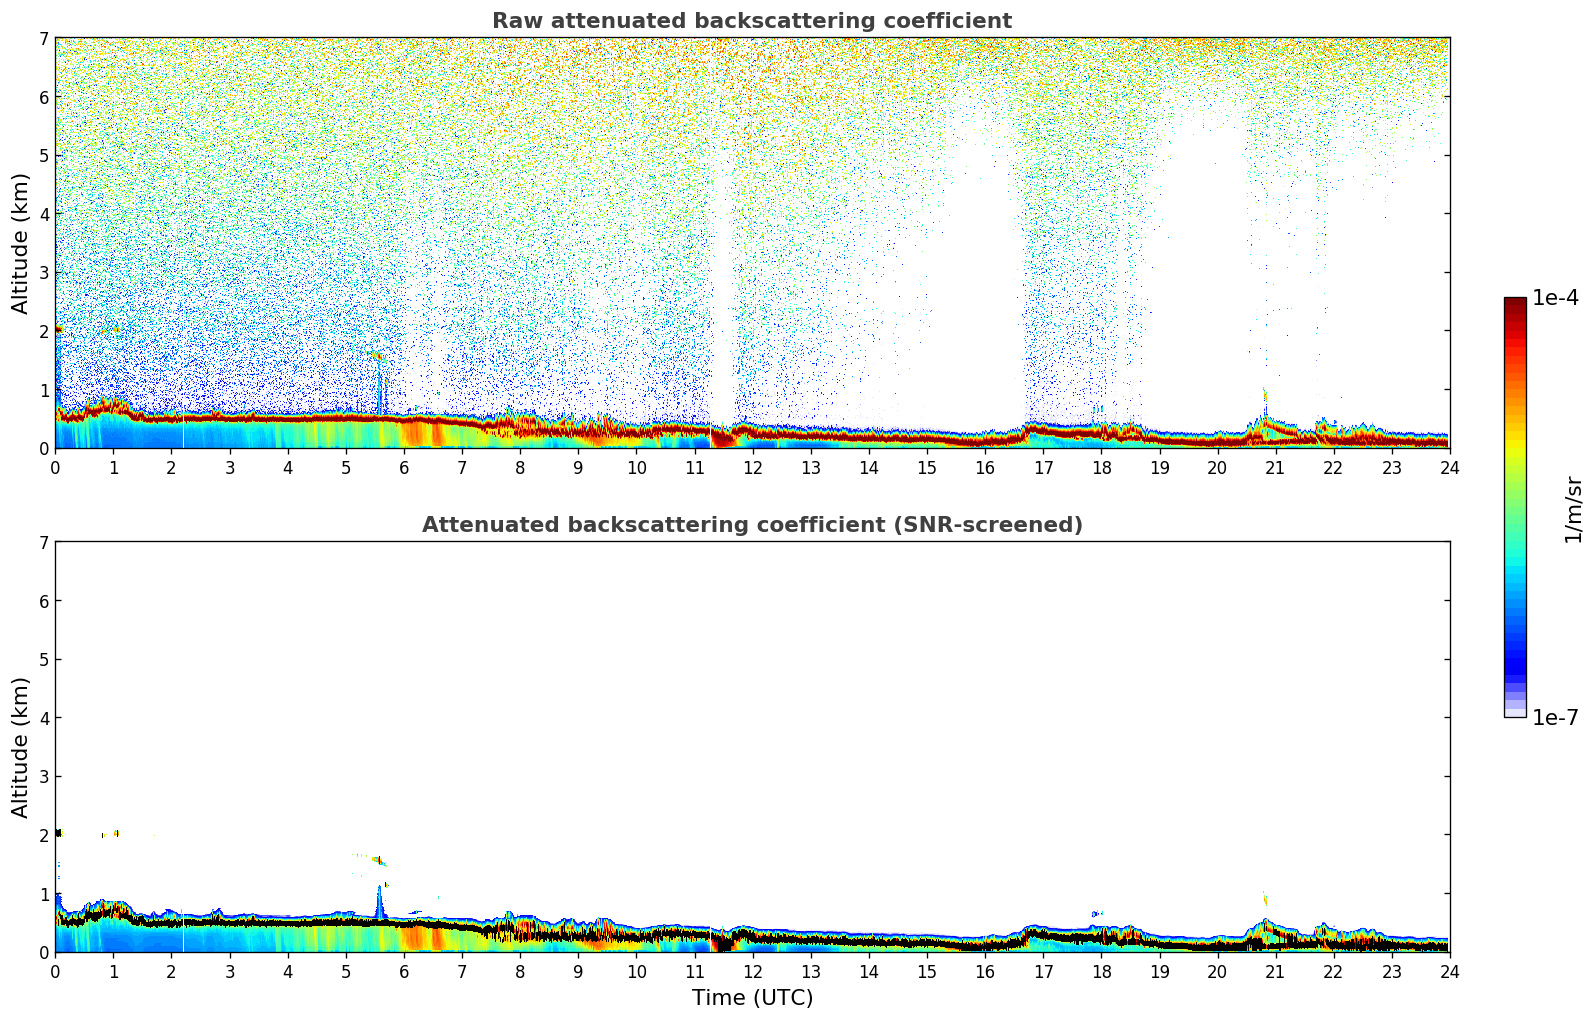The image size is (1595, 1020).
Task: Click hour 6 tick on lower plot
Action: 404,971
